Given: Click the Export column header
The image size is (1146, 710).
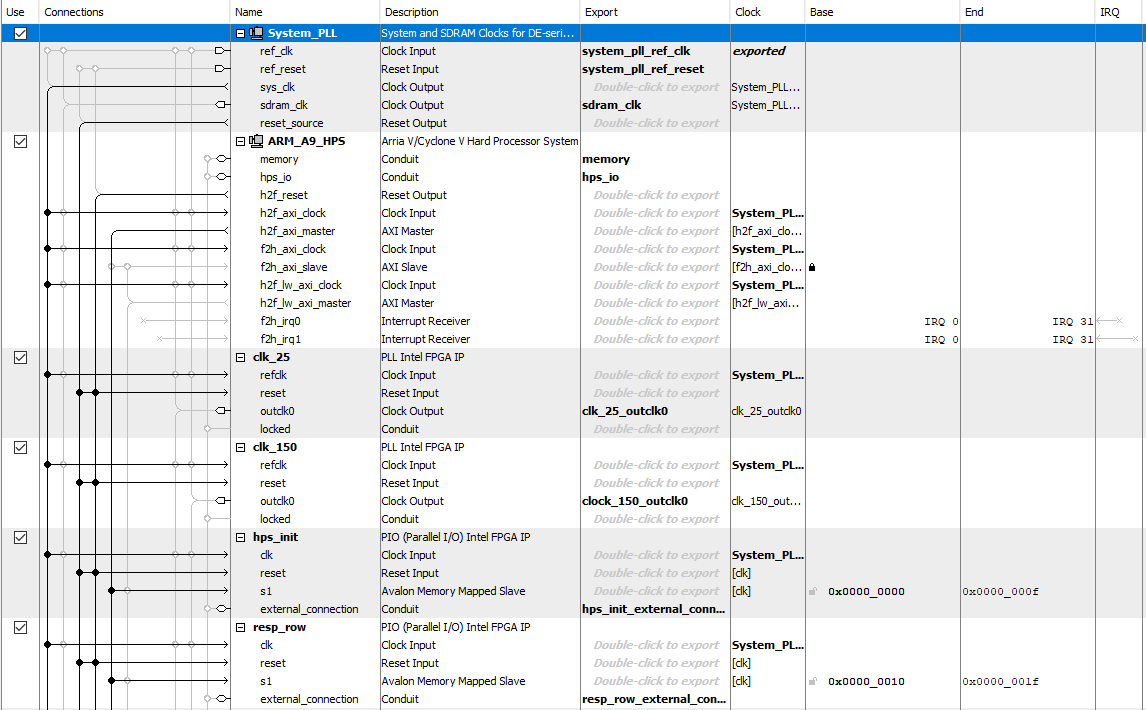Looking at the screenshot, I should [x=601, y=12].
